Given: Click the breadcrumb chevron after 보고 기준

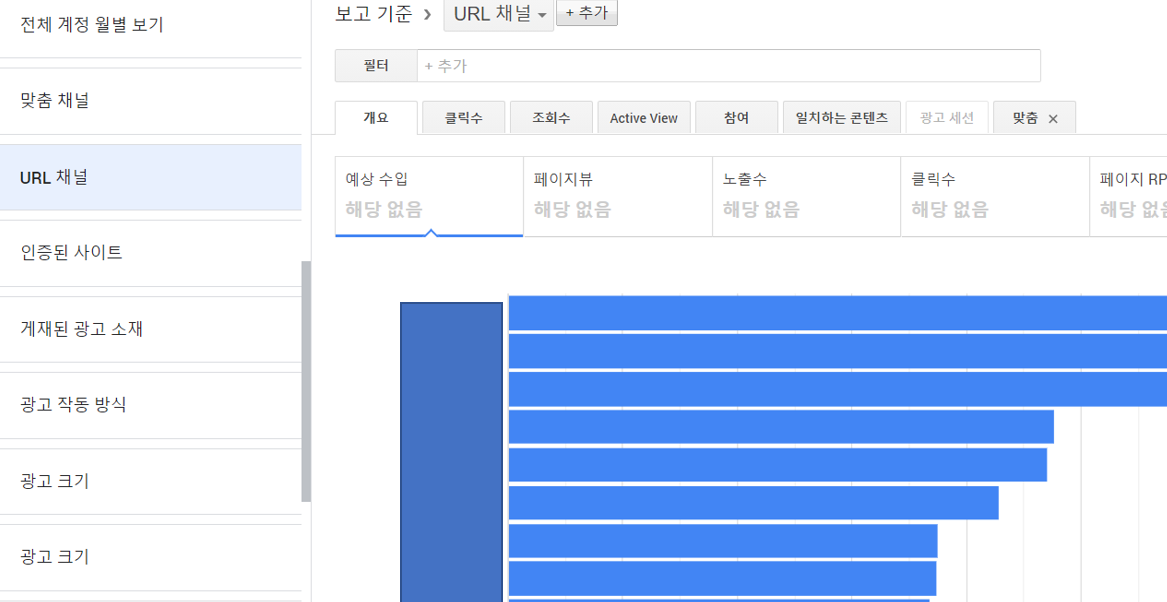Looking at the screenshot, I should tap(427, 14).
